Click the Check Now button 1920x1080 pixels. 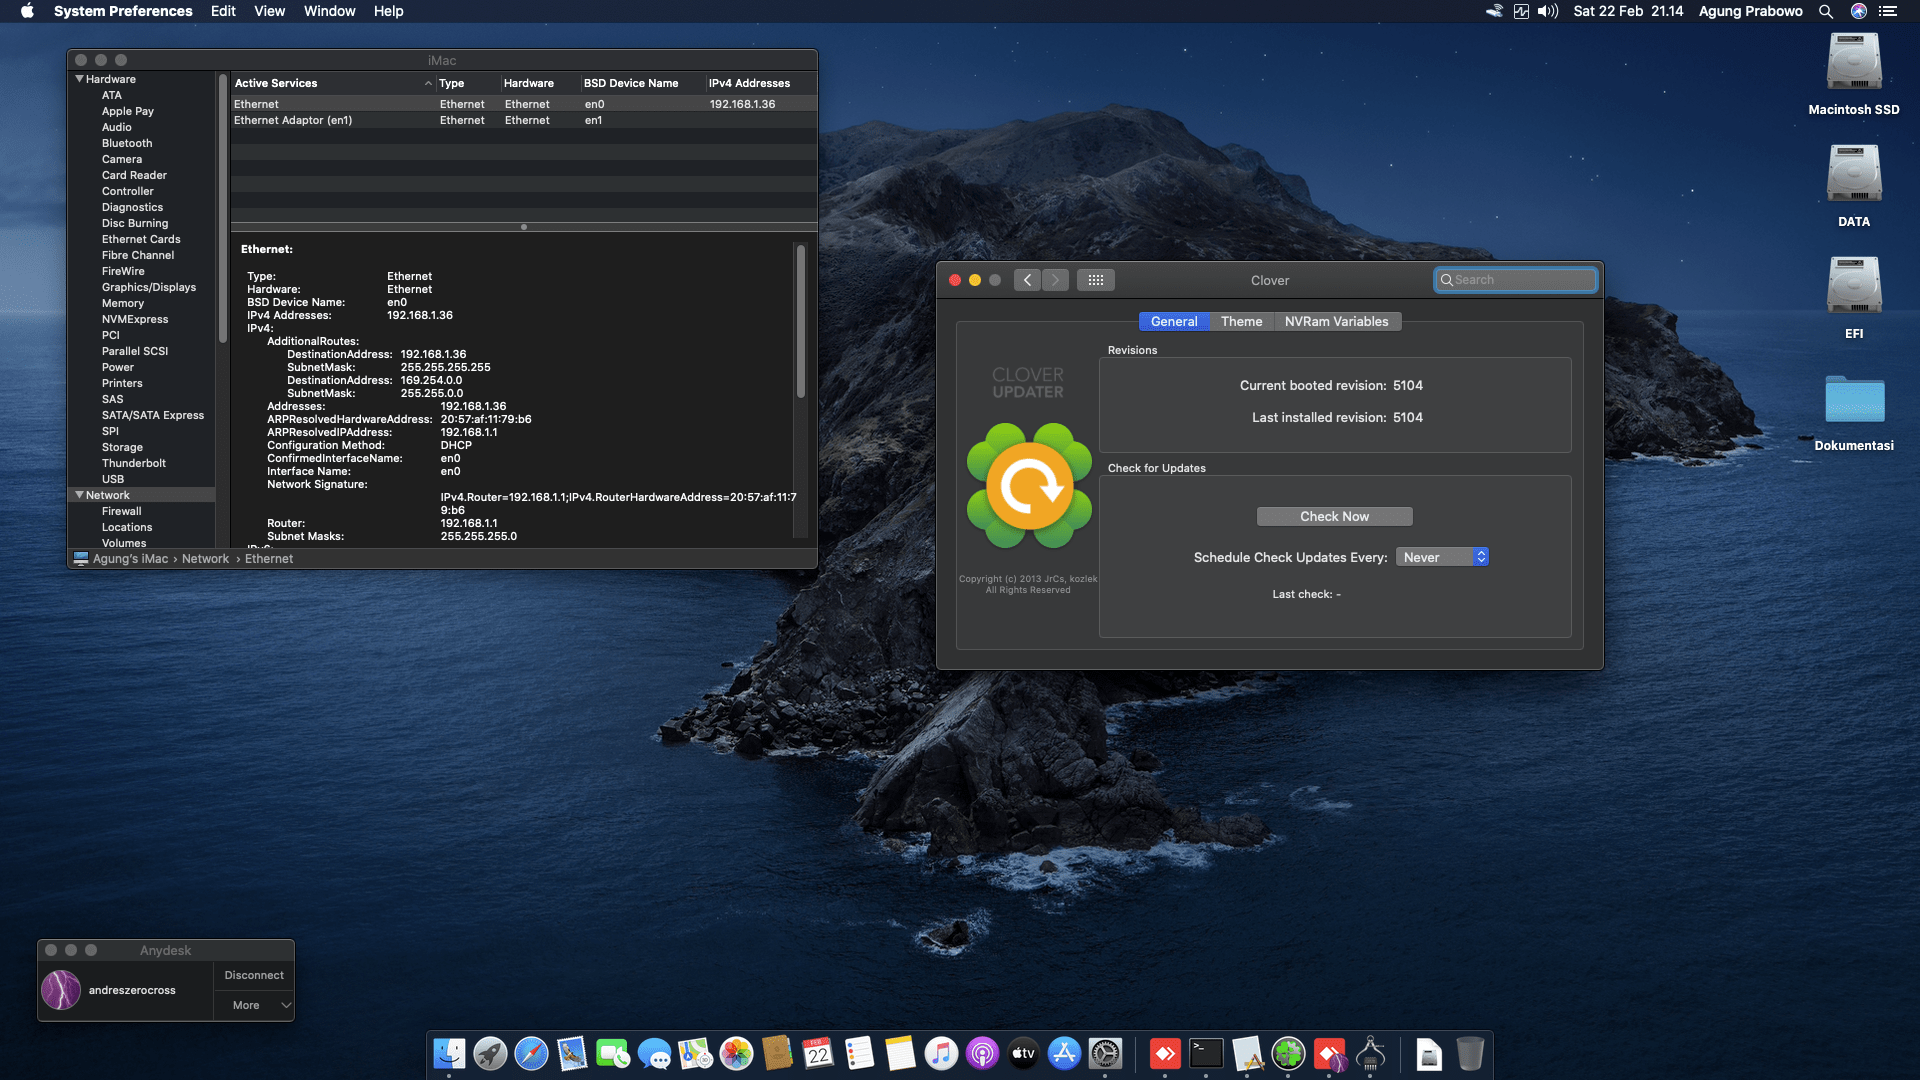pos(1334,516)
